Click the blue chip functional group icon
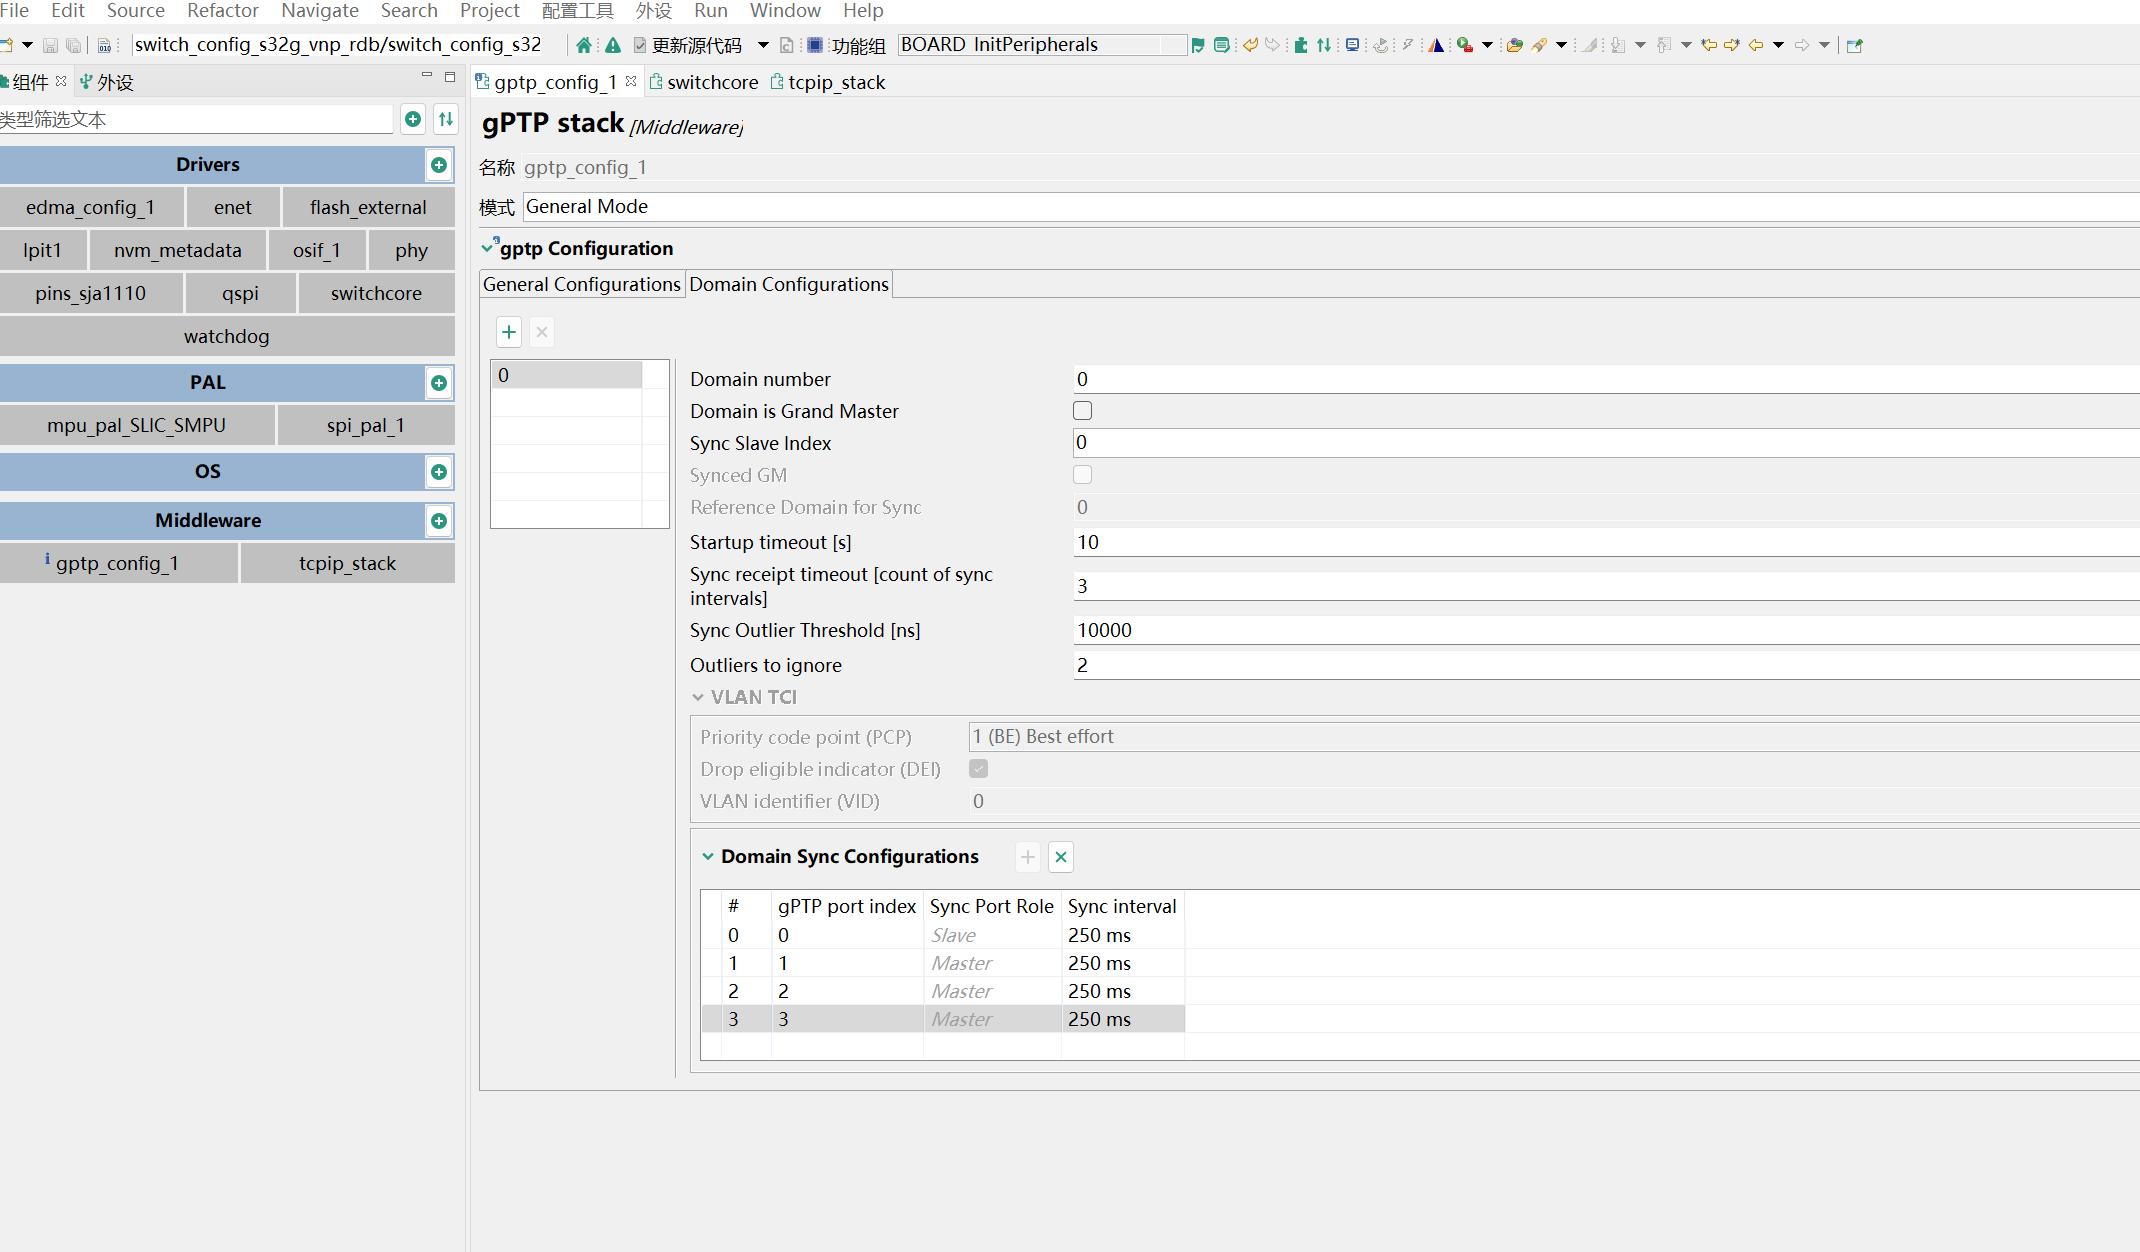The width and height of the screenshot is (2140, 1252). [815, 45]
